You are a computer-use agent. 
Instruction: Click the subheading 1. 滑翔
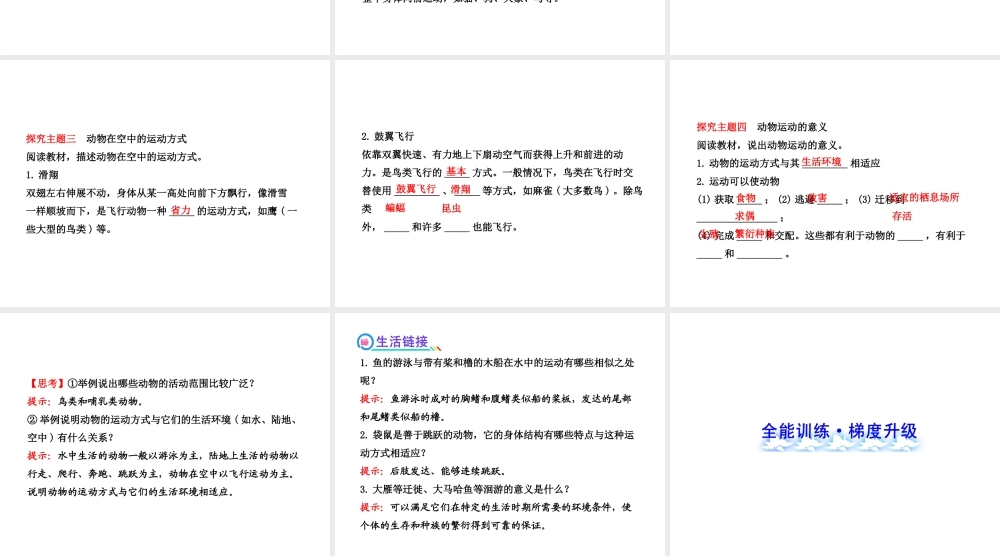pos(42,175)
